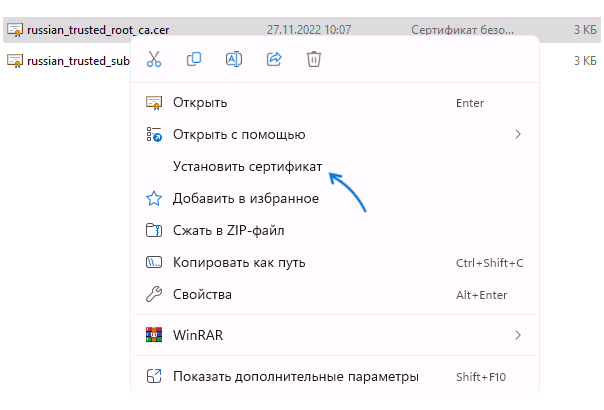This screenshot has width=604, height=410.
Task: Click the Delete trash bin icon
Action: click(x=314, y=59)
